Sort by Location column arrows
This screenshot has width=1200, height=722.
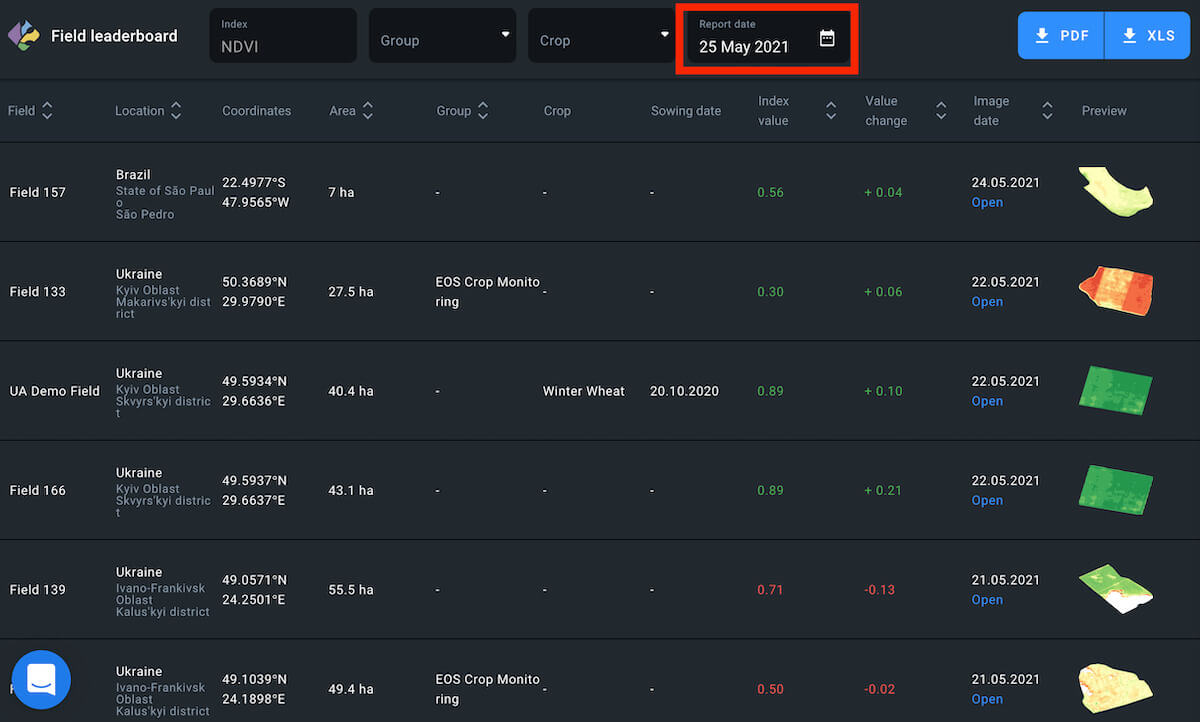176,111
